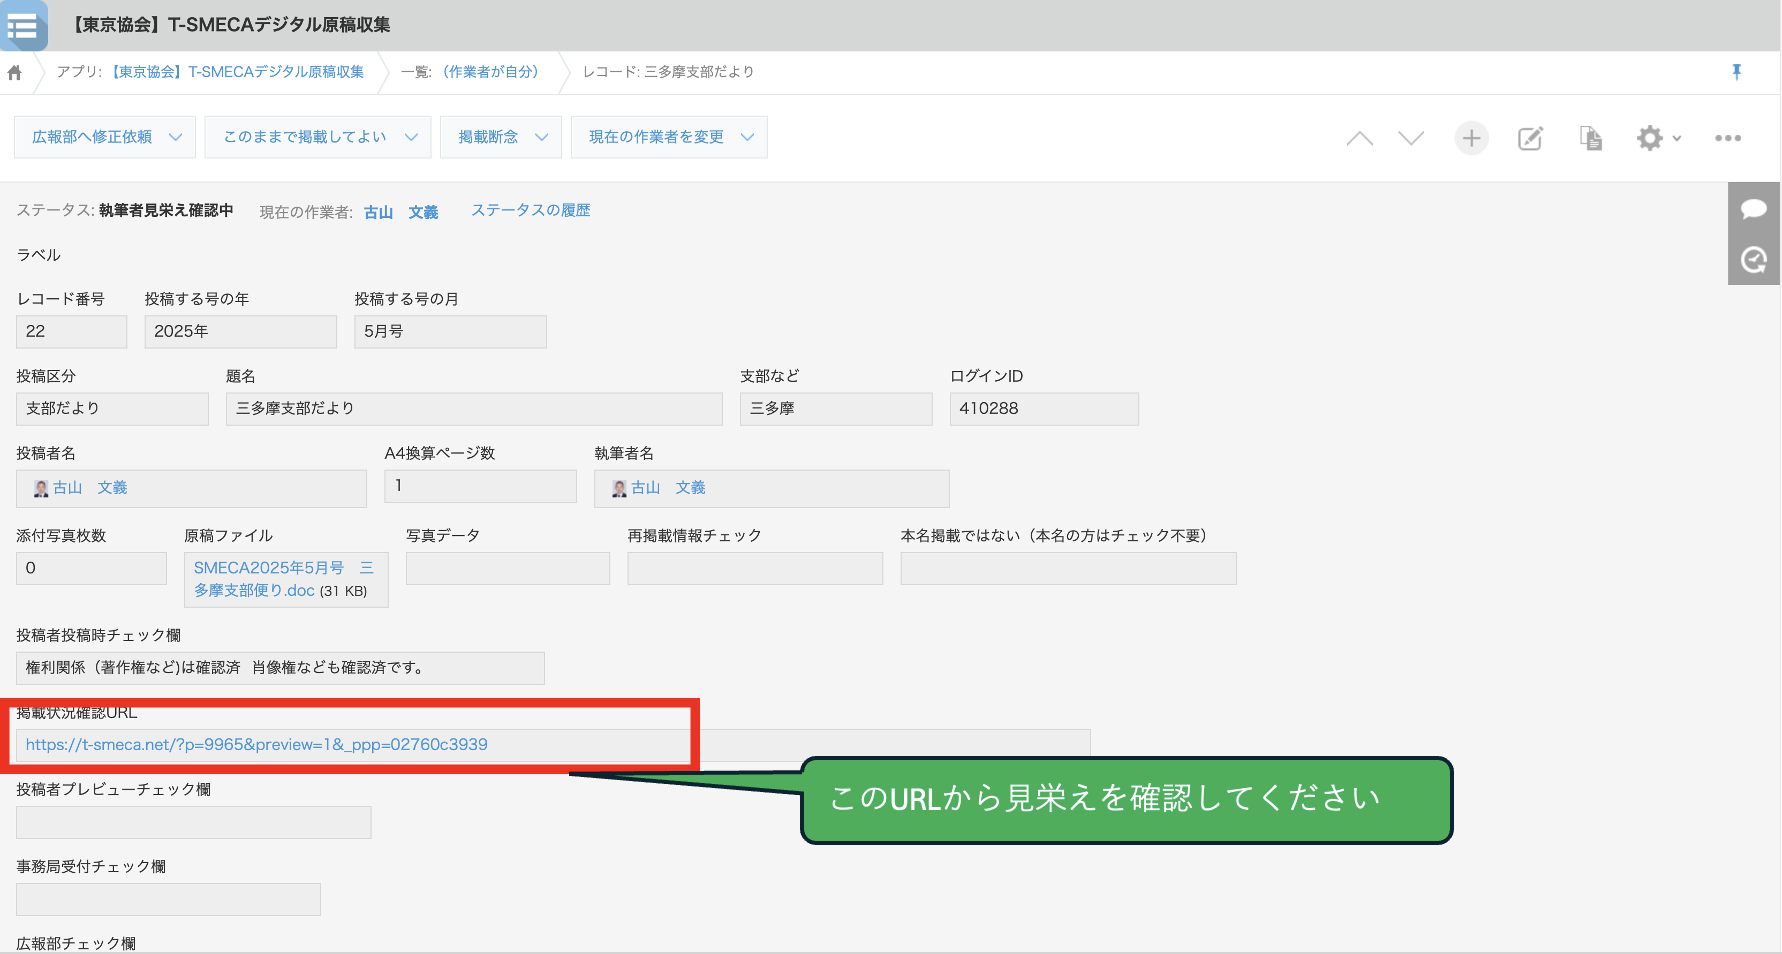The height and width of the screenshot is (954, 1782).
Task: Go to the portal home icon
Action: tap(15, 73)
